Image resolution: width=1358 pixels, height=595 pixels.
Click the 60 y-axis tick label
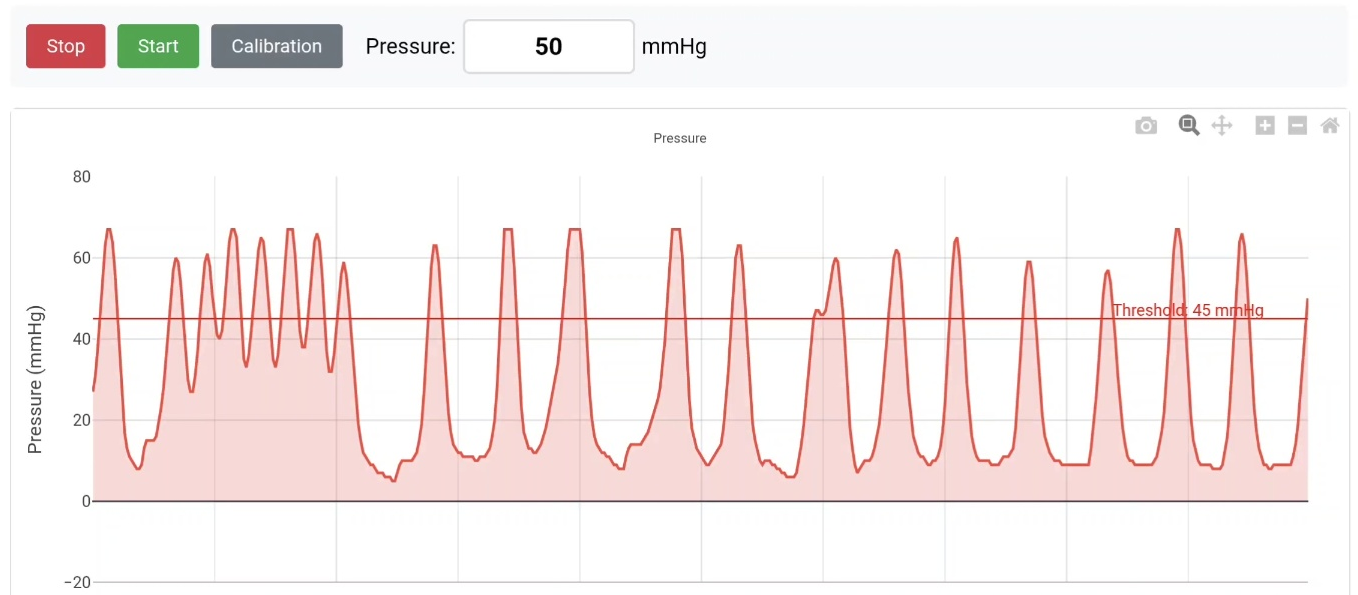click(81, 258)
